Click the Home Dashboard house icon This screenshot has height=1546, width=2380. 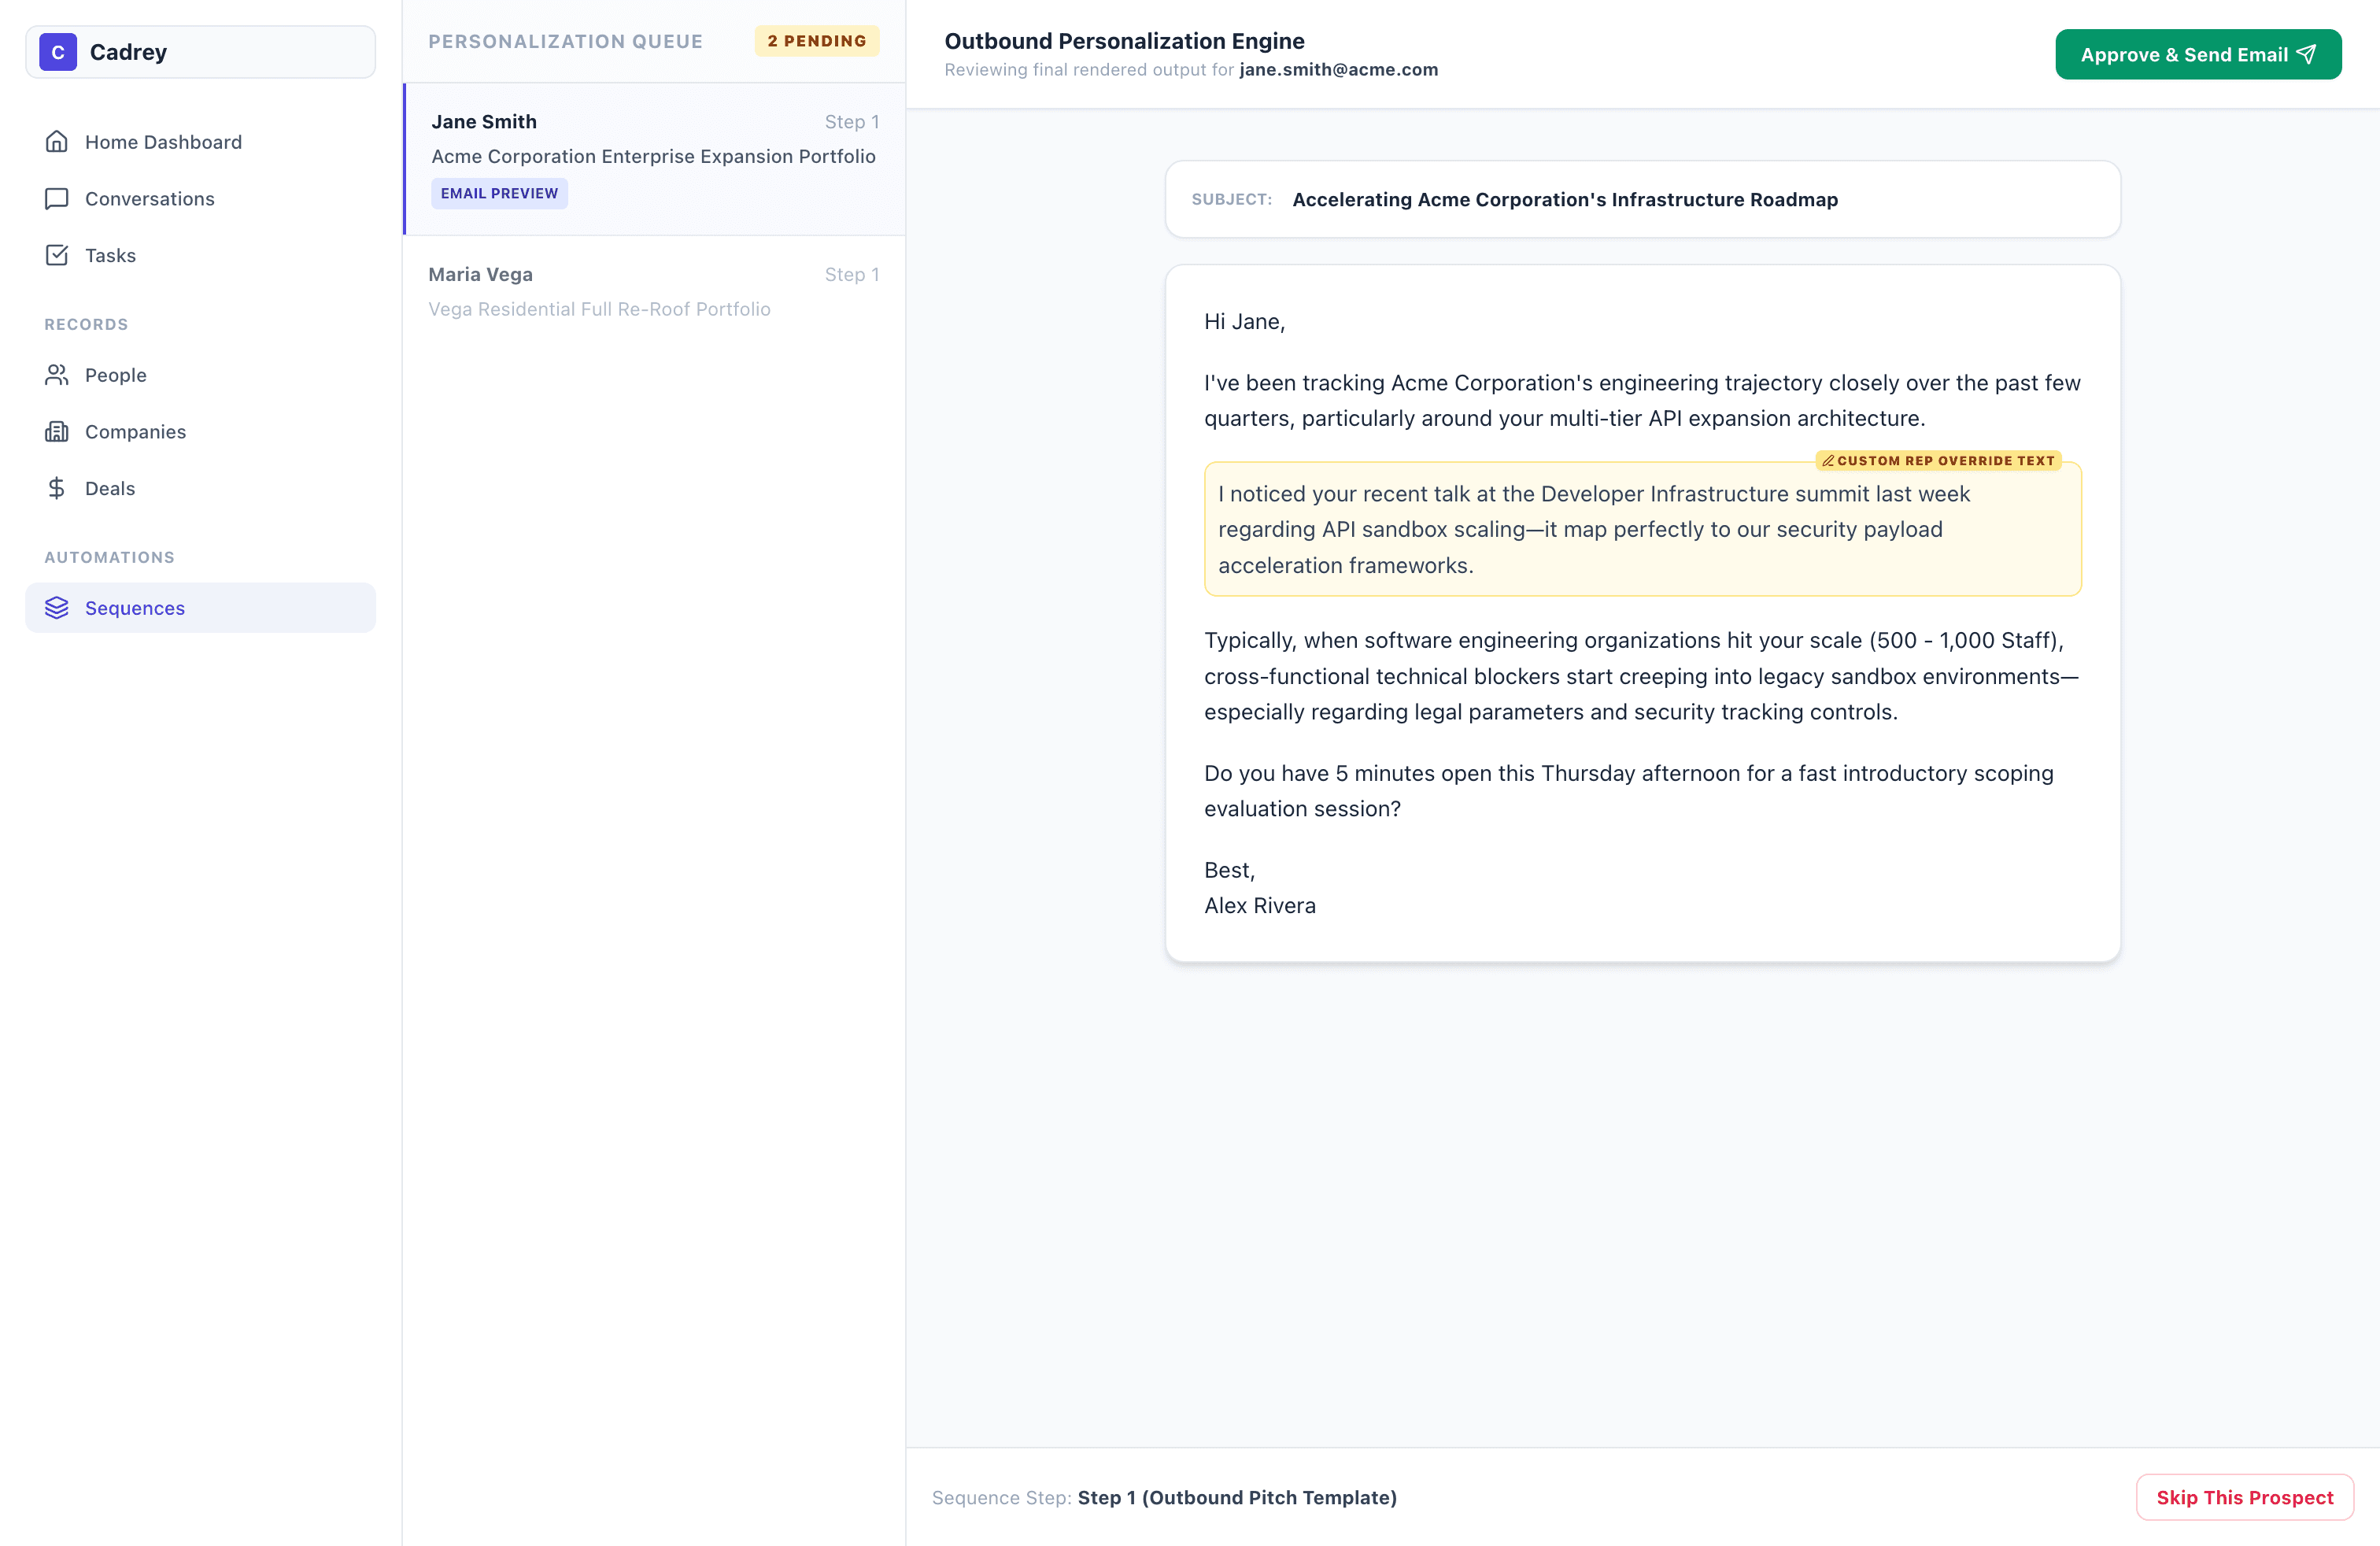(x=57, y=142)
